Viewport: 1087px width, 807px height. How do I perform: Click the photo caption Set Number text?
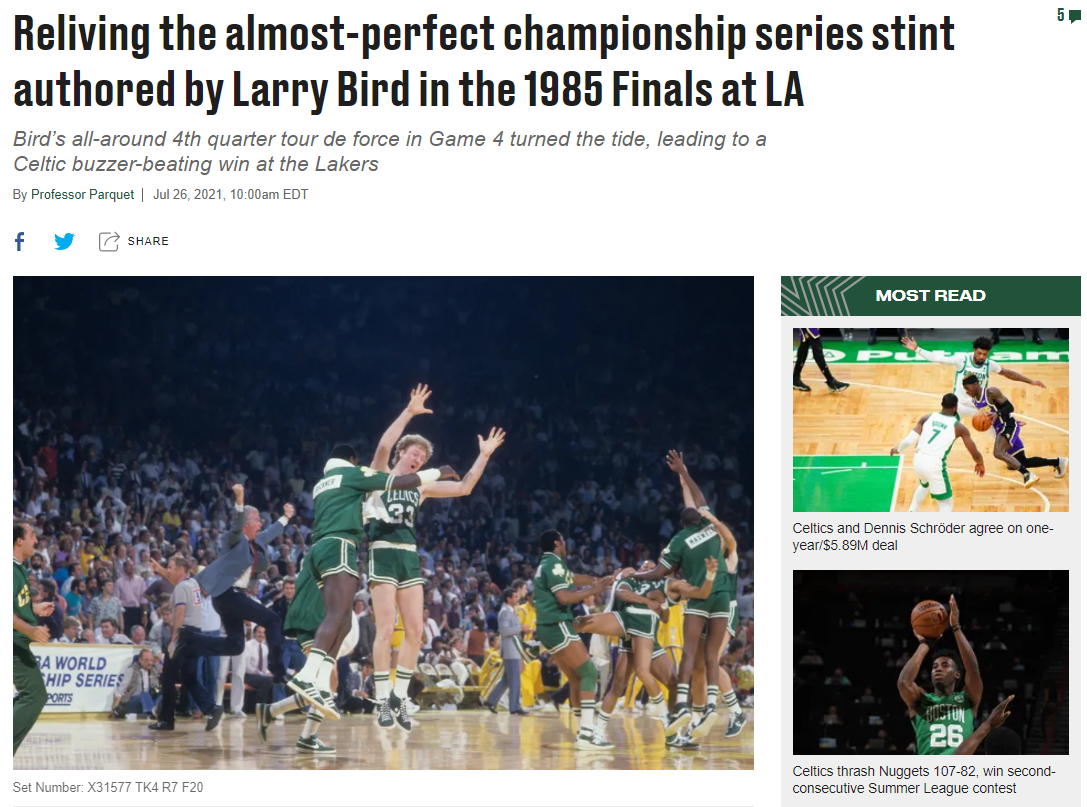pyautogui.click(x=108, y=788)
